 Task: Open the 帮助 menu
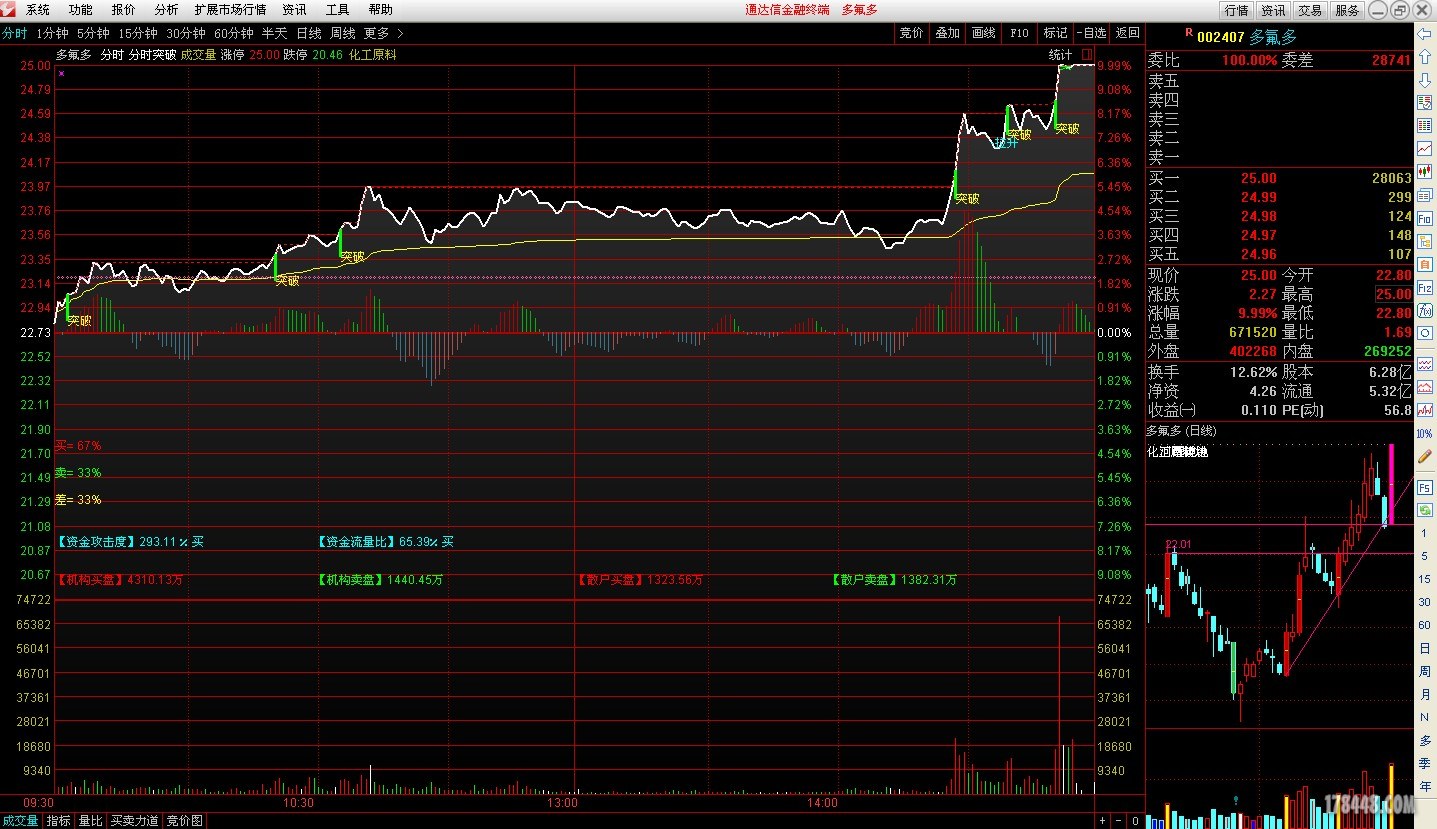380,10
